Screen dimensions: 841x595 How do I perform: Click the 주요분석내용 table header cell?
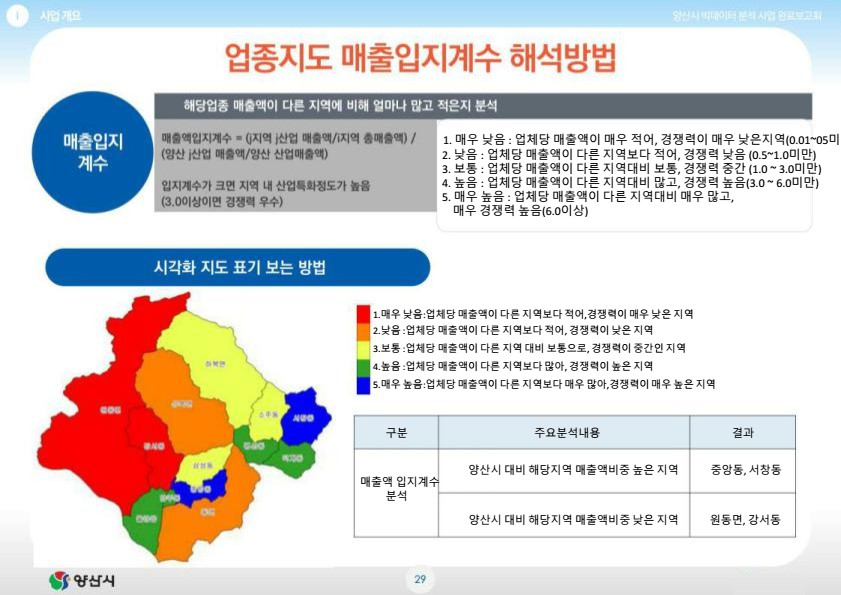tap(564, 432)
